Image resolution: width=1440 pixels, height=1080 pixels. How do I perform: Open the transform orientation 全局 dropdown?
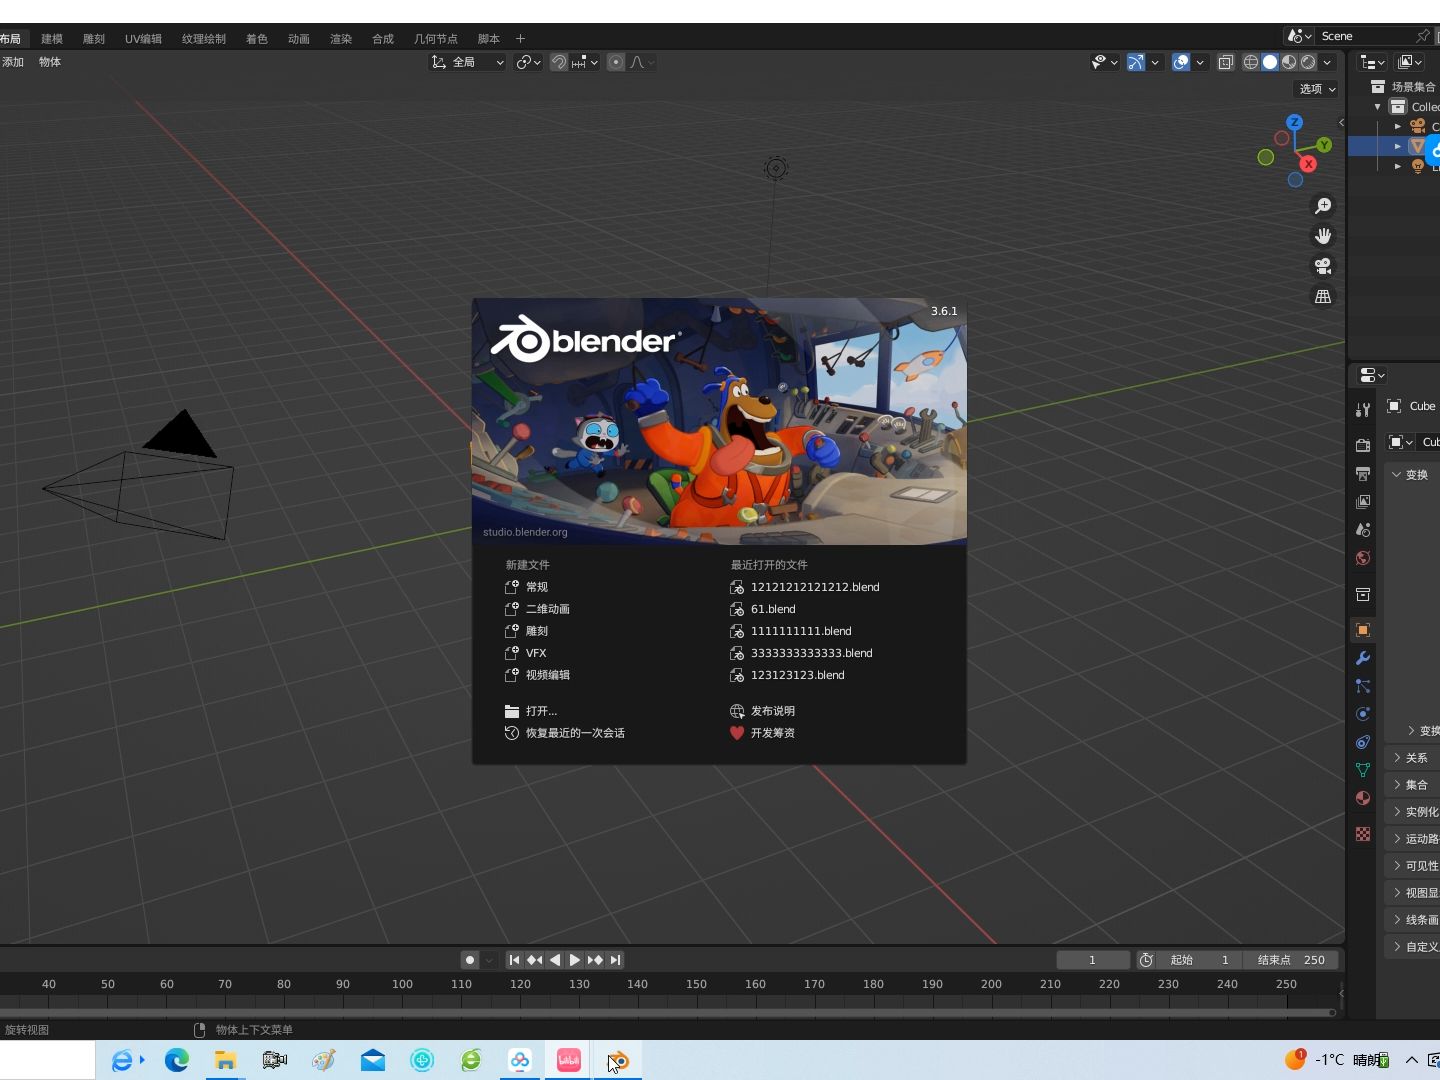468,62
